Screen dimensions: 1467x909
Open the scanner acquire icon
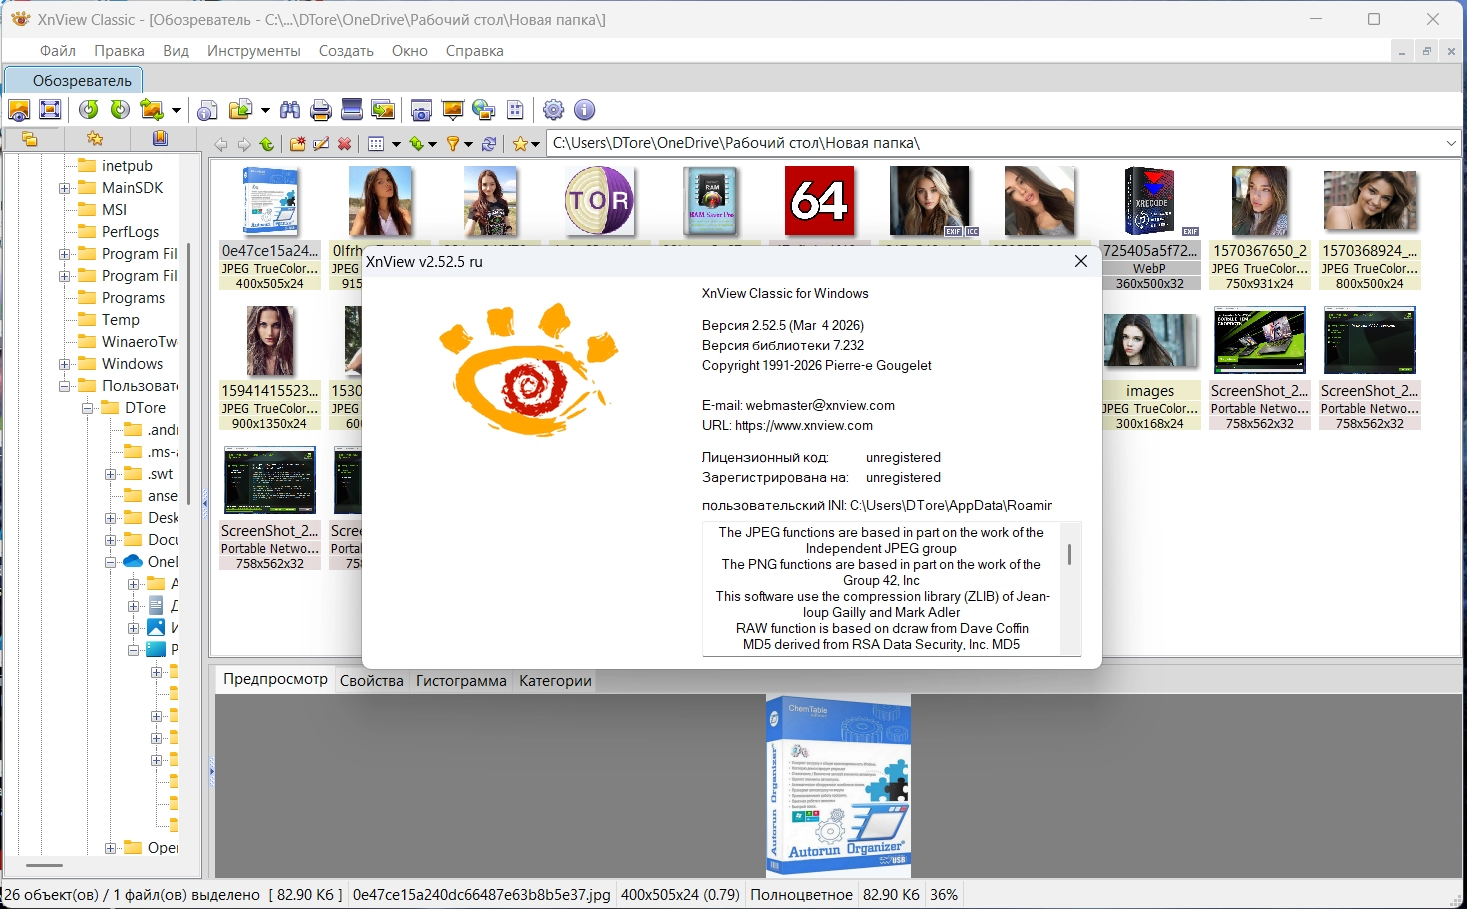[x=351, y=110]
